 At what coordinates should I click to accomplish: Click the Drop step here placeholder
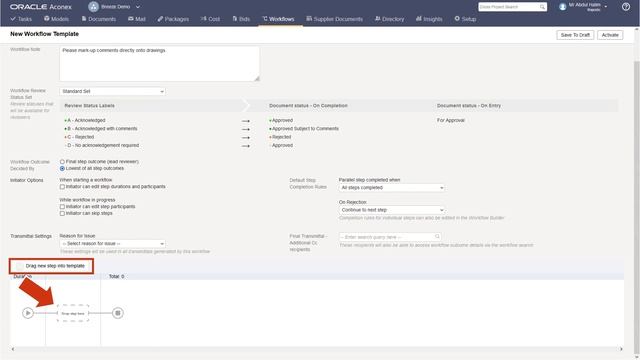tap(73, 313)
